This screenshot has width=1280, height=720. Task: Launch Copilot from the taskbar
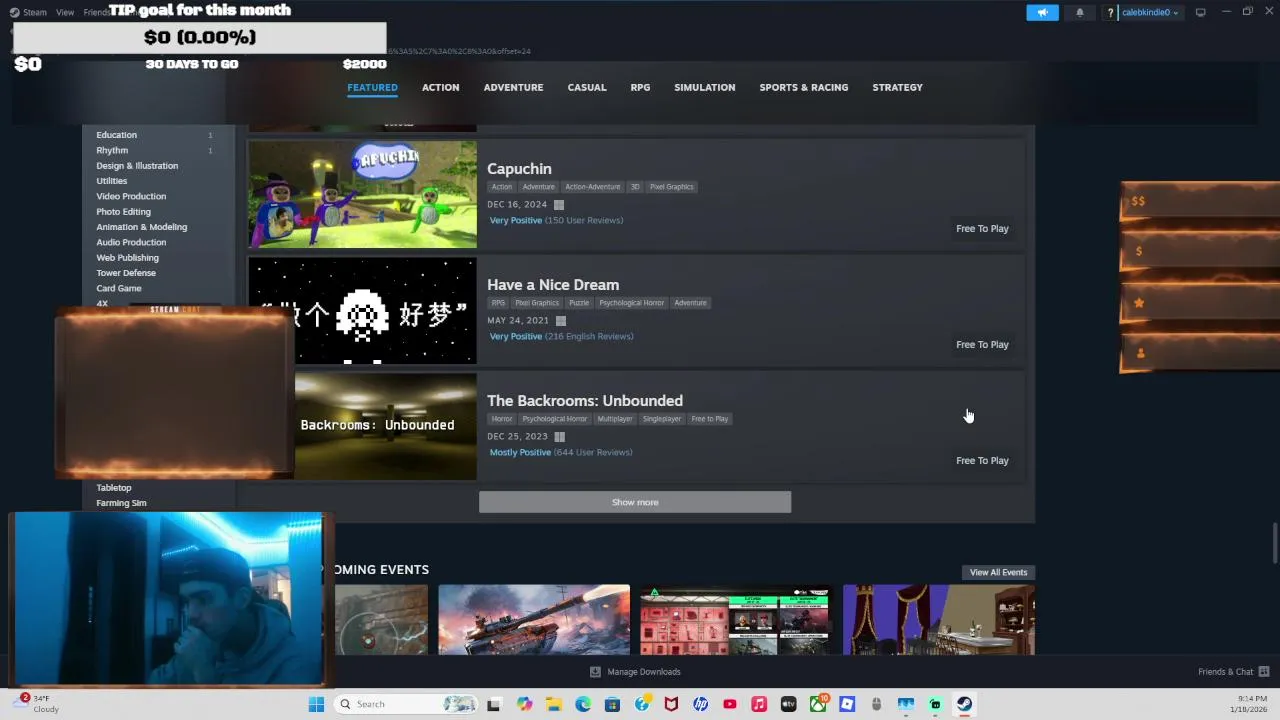click(x=524, y=704)
